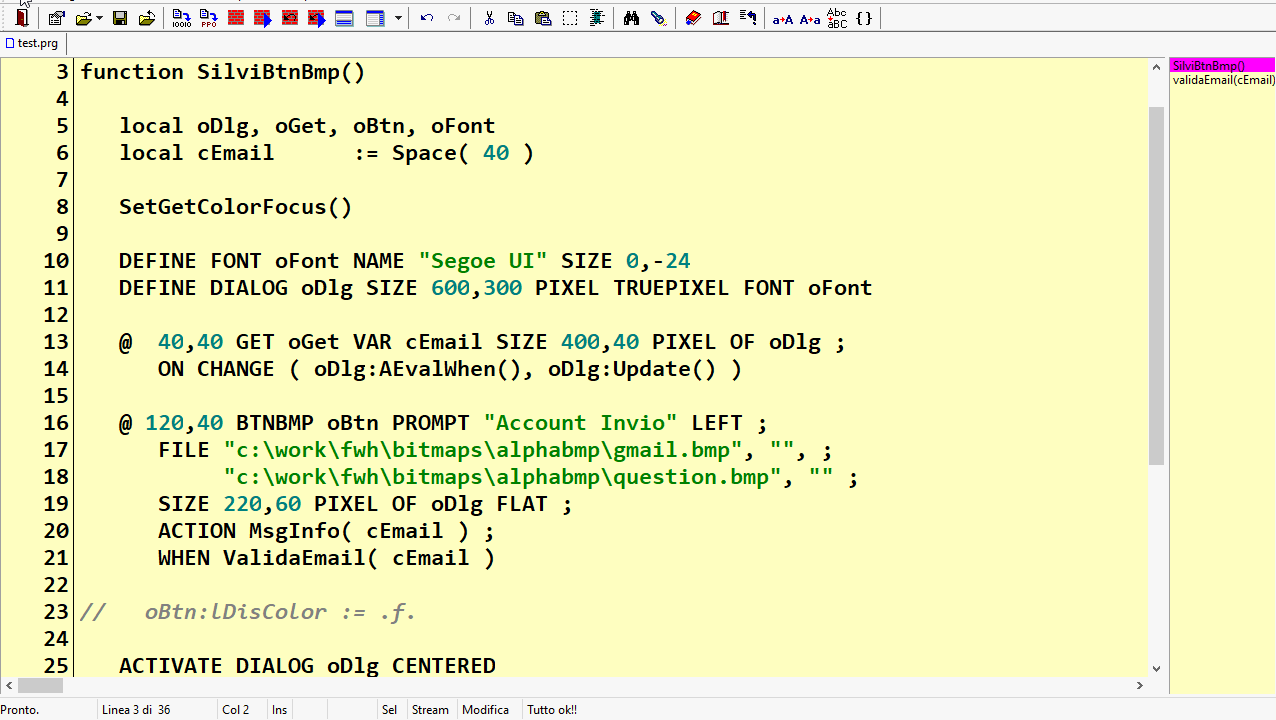Screen dimensions: 1276x720
Task: Convert selection to uppercase with a→A icon
Action: click(x=783, y=18)
